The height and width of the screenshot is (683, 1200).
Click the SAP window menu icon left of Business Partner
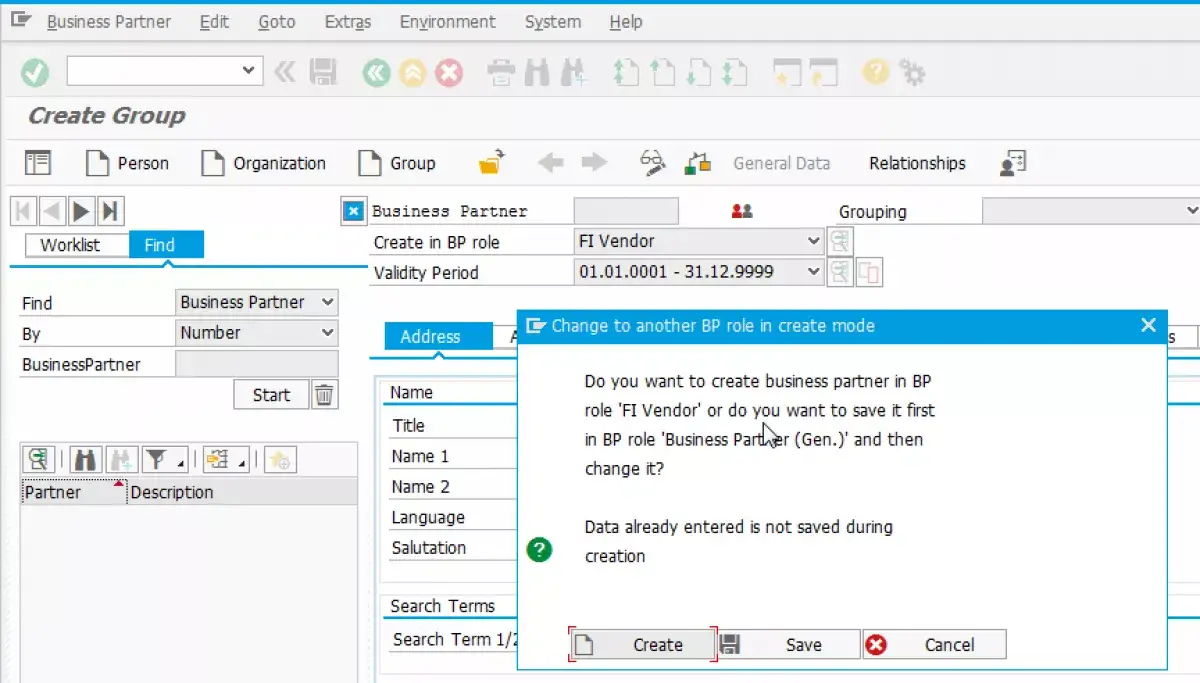[20, 20]
